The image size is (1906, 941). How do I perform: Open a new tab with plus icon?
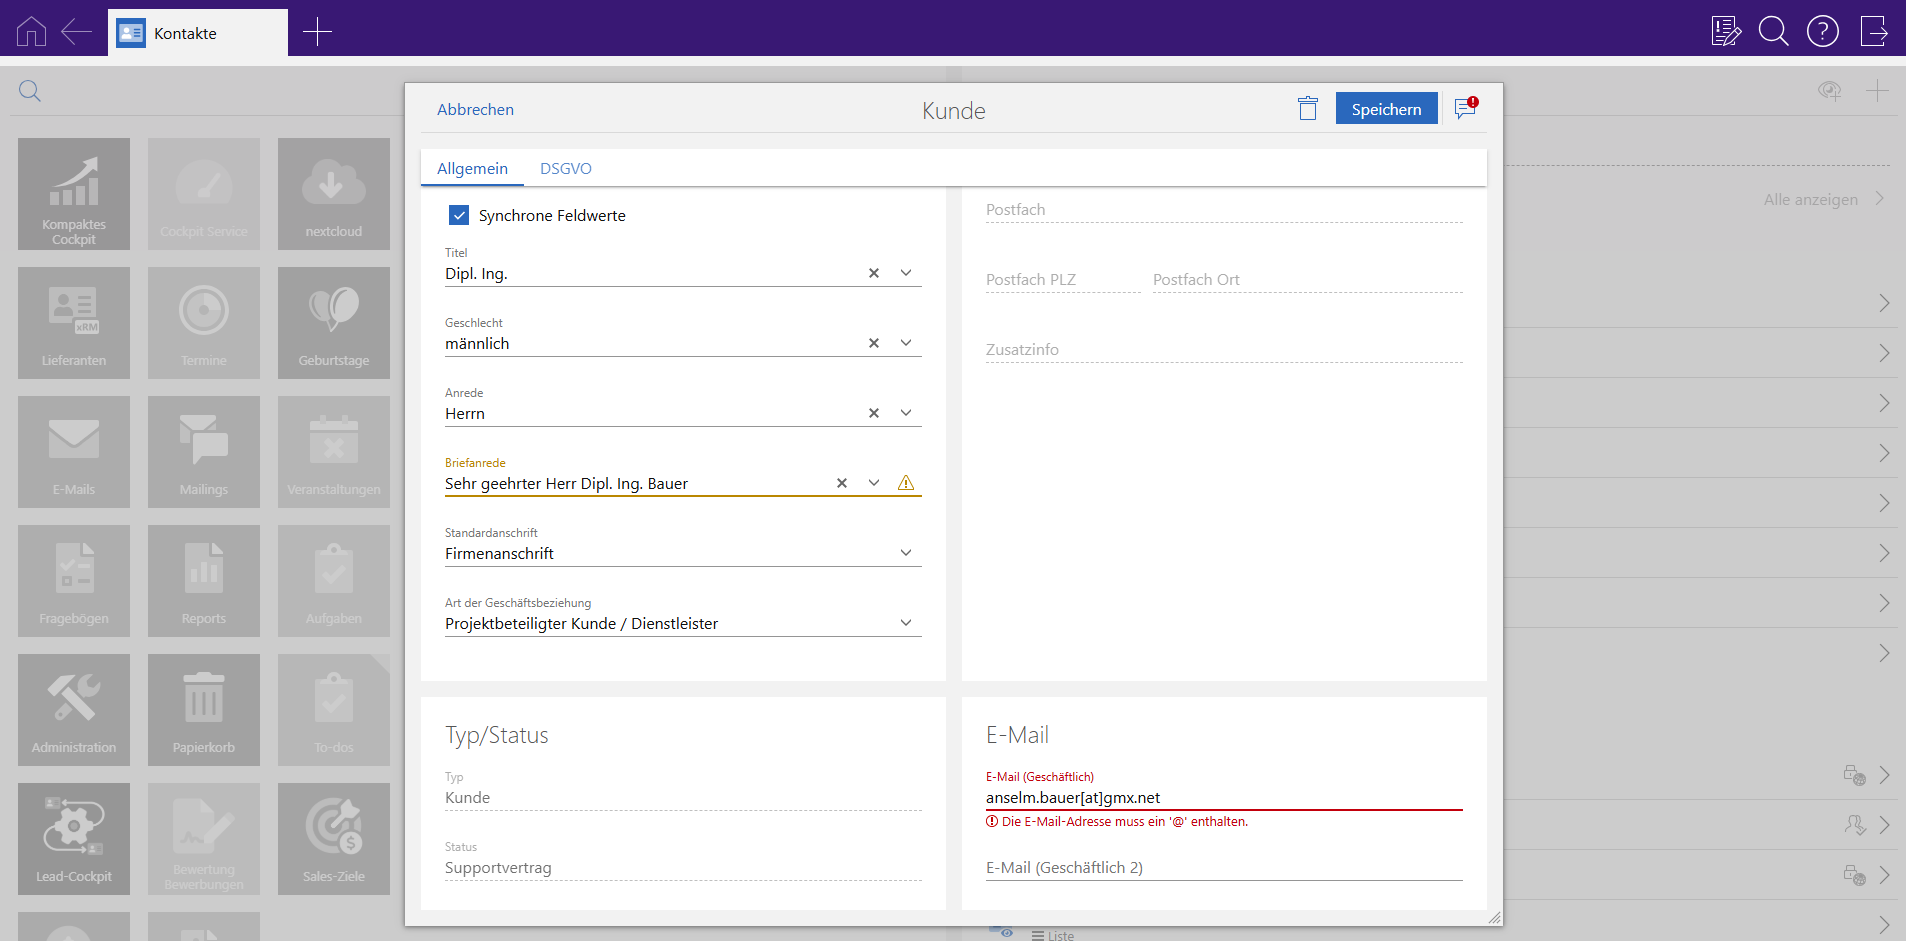click(x=317, y=32)
